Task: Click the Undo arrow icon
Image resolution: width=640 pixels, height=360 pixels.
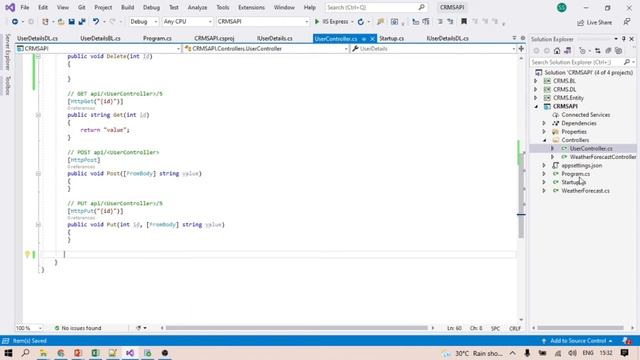Action: click(x=96, y=22)
